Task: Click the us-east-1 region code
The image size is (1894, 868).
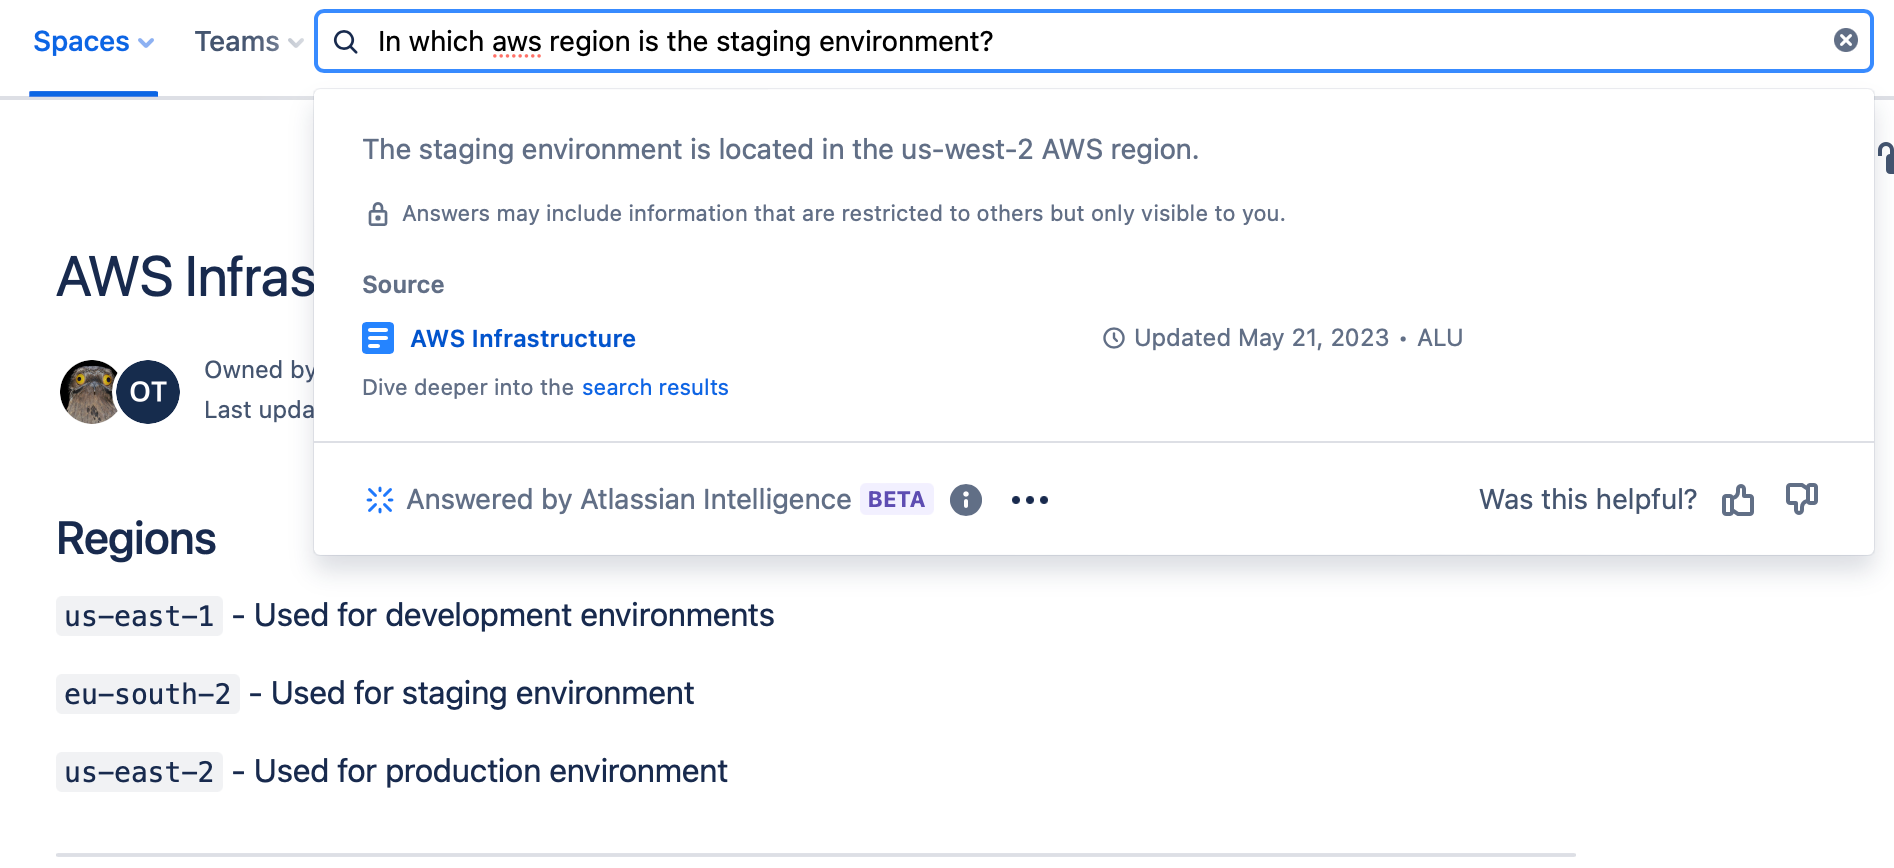Action: tap(139, 616)
